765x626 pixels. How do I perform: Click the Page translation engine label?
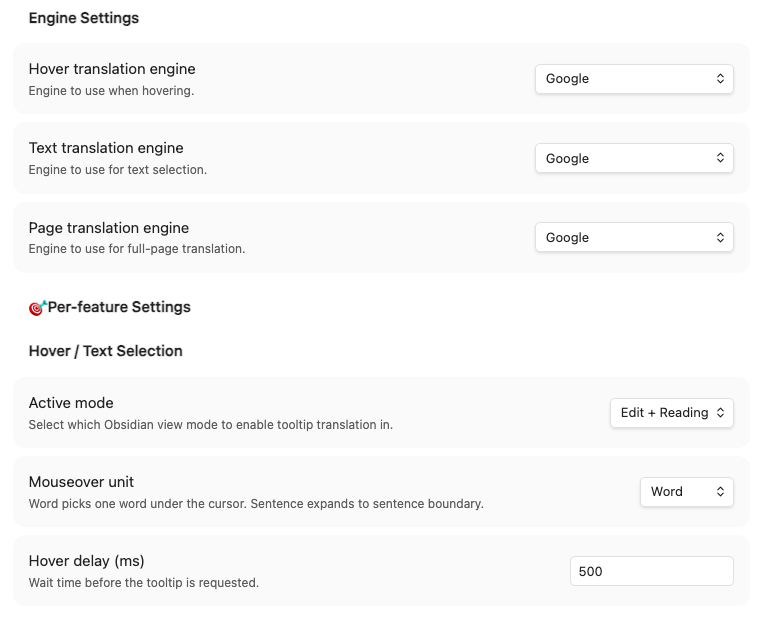point(109,228)
